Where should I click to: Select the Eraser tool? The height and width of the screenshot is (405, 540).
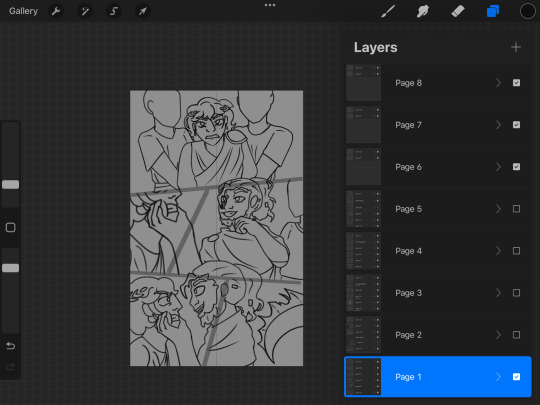click(x=458, y=11)
